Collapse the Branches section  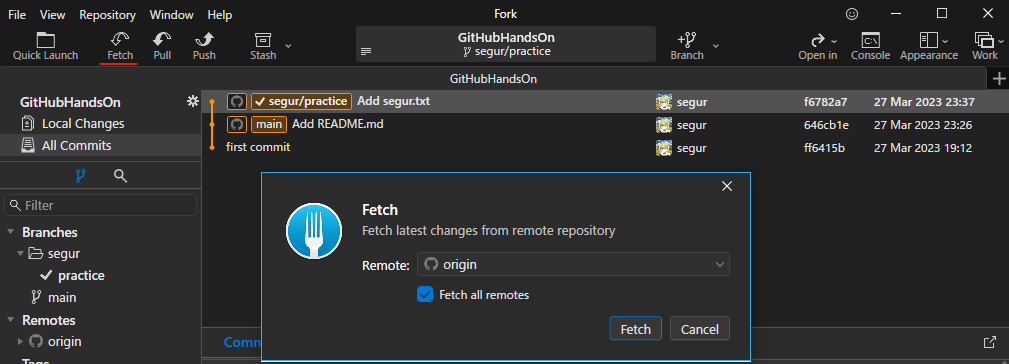pos(11,232)
